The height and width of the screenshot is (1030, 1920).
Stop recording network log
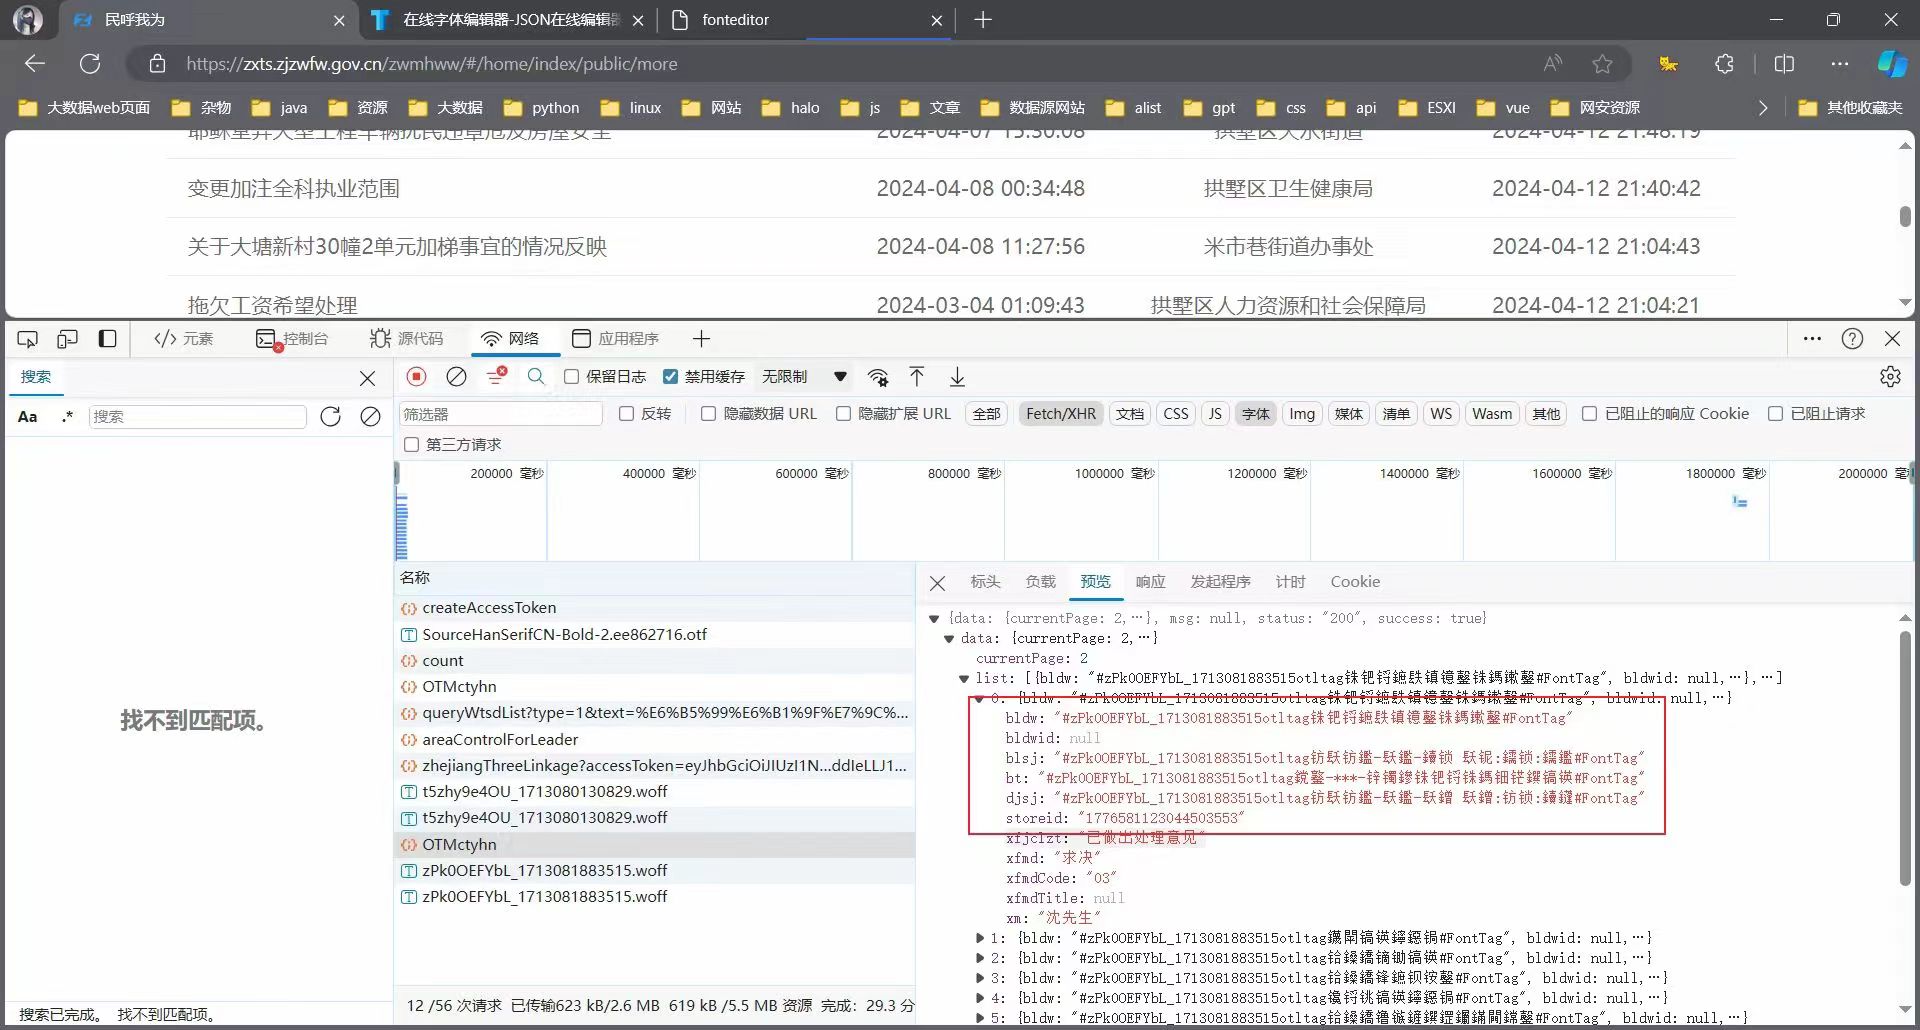tap(417, 377)
